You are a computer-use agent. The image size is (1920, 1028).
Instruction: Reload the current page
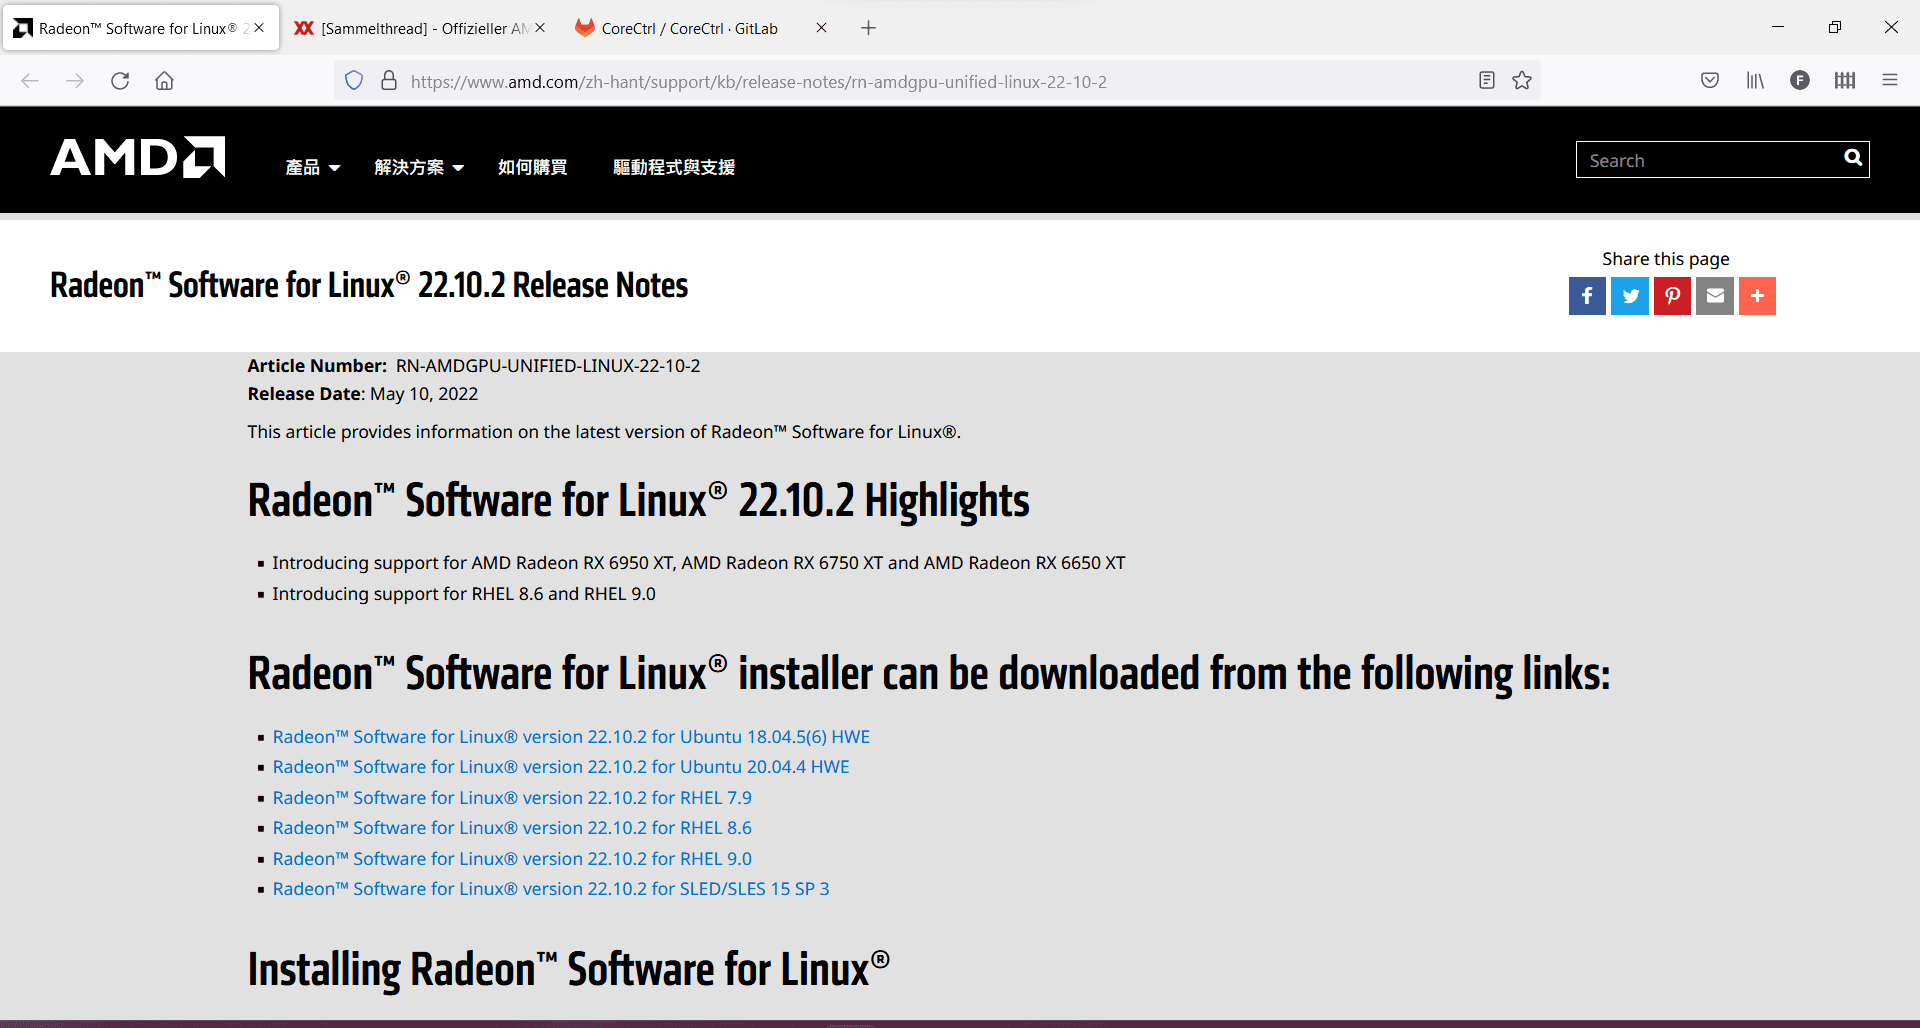[x=120, y=81]
